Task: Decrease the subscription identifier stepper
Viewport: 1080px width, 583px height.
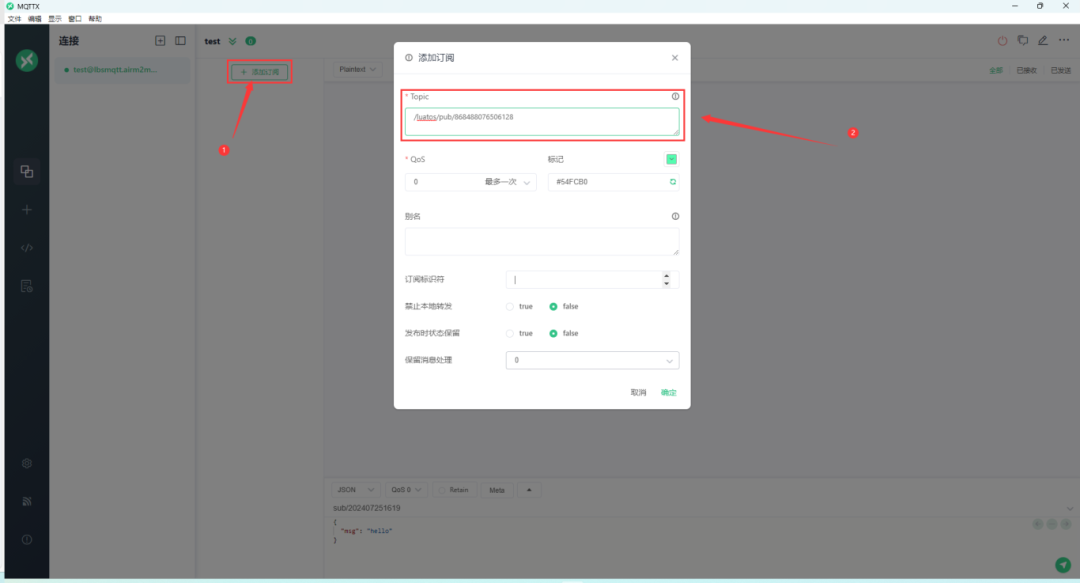Action: (x=666, y=283)
